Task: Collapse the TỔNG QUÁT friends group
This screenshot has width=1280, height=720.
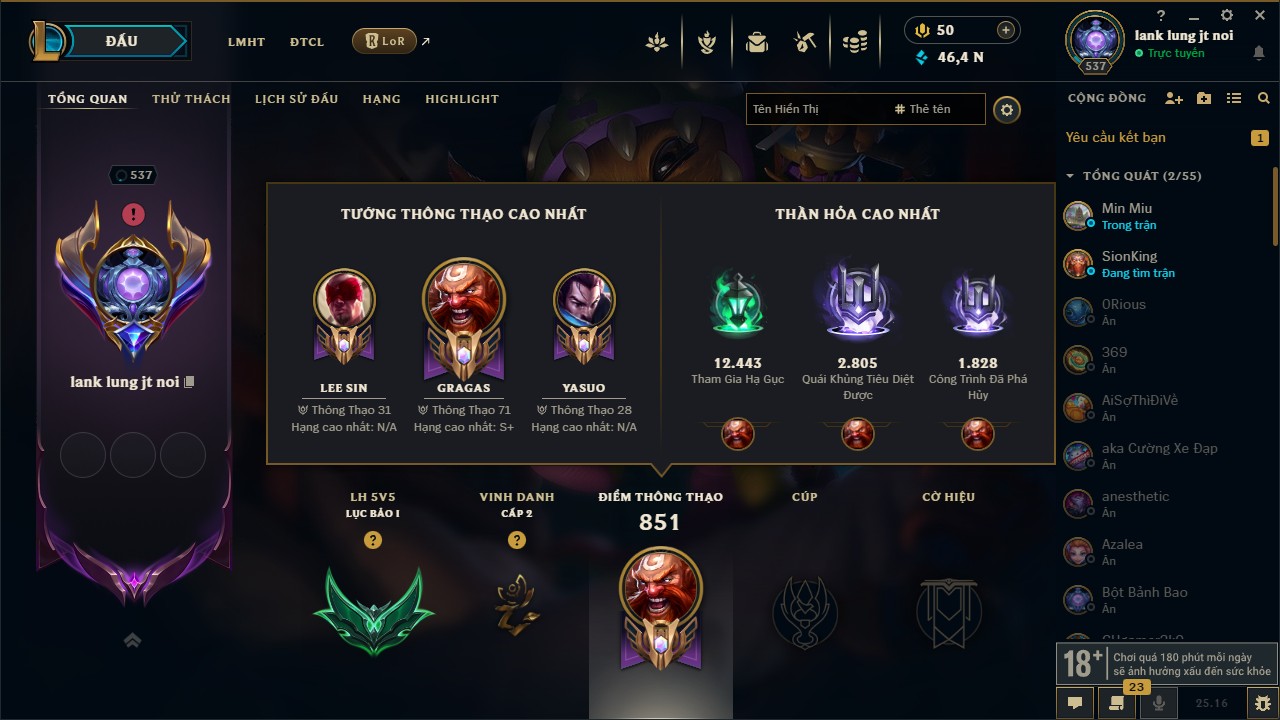Action: (1070, 176)
